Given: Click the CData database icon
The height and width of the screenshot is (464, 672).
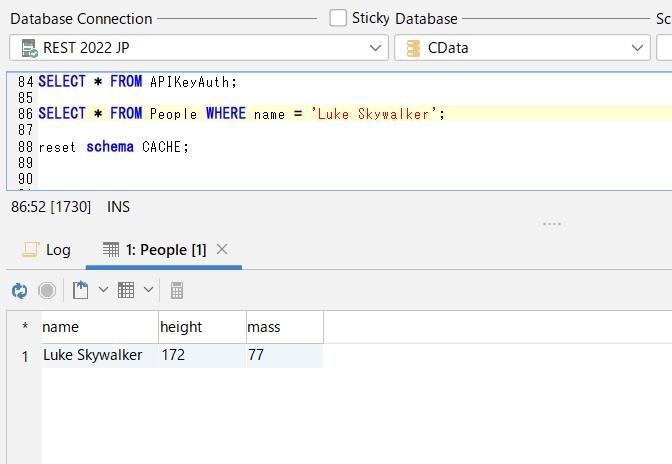Looking at the screenshot, I should click(x=413, y=47).
